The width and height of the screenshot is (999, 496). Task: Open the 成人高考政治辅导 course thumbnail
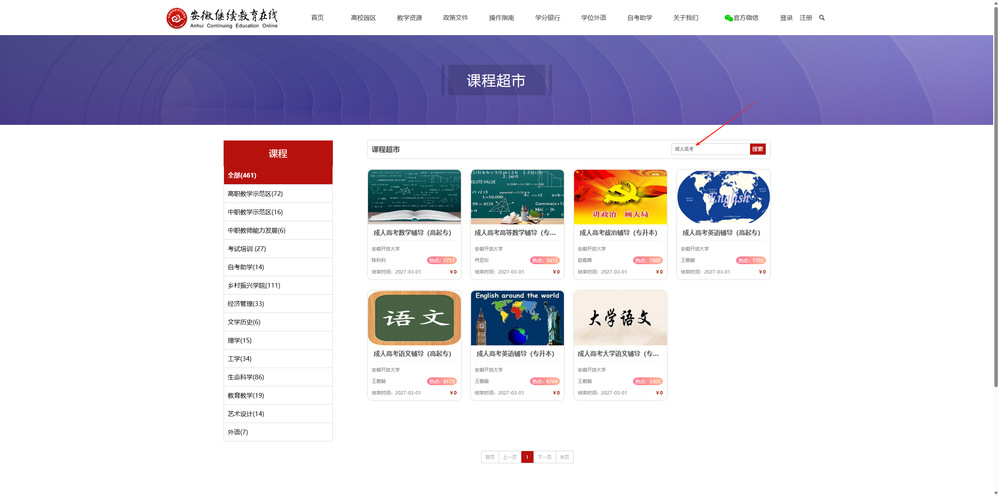pos(620,196)
